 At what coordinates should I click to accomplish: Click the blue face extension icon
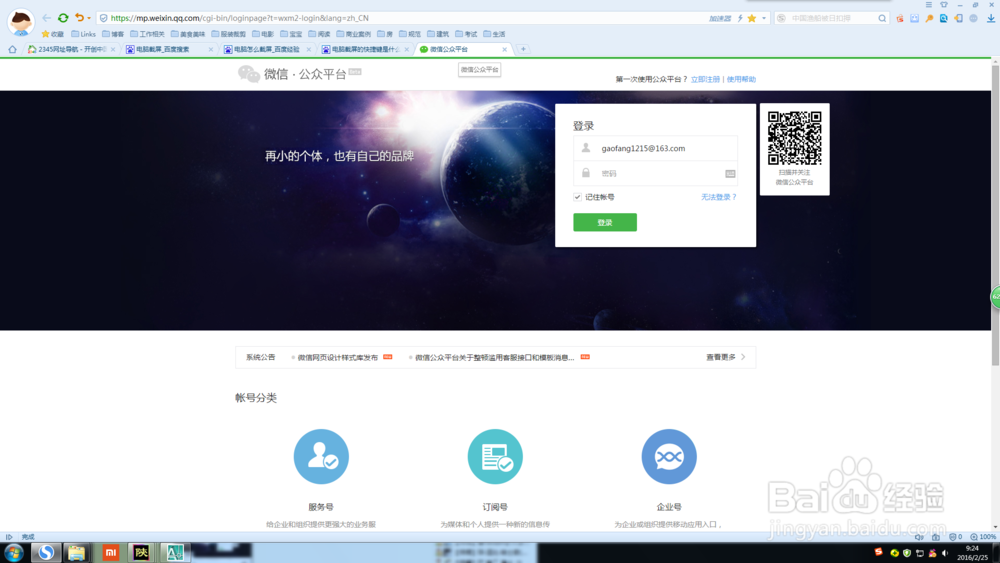[915, 18]
